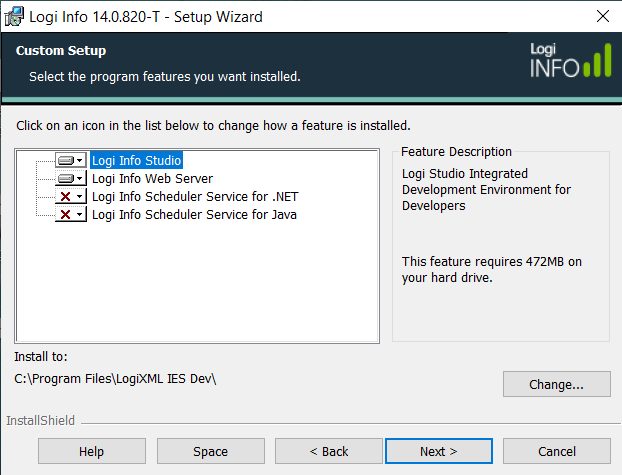Click the Logi INFO logo

coord(570,60)
